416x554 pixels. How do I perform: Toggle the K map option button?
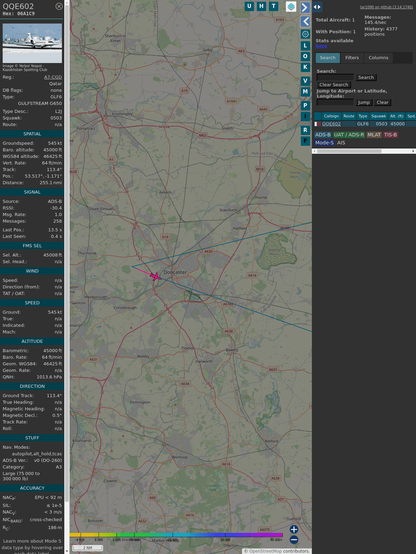coord(305,67)
